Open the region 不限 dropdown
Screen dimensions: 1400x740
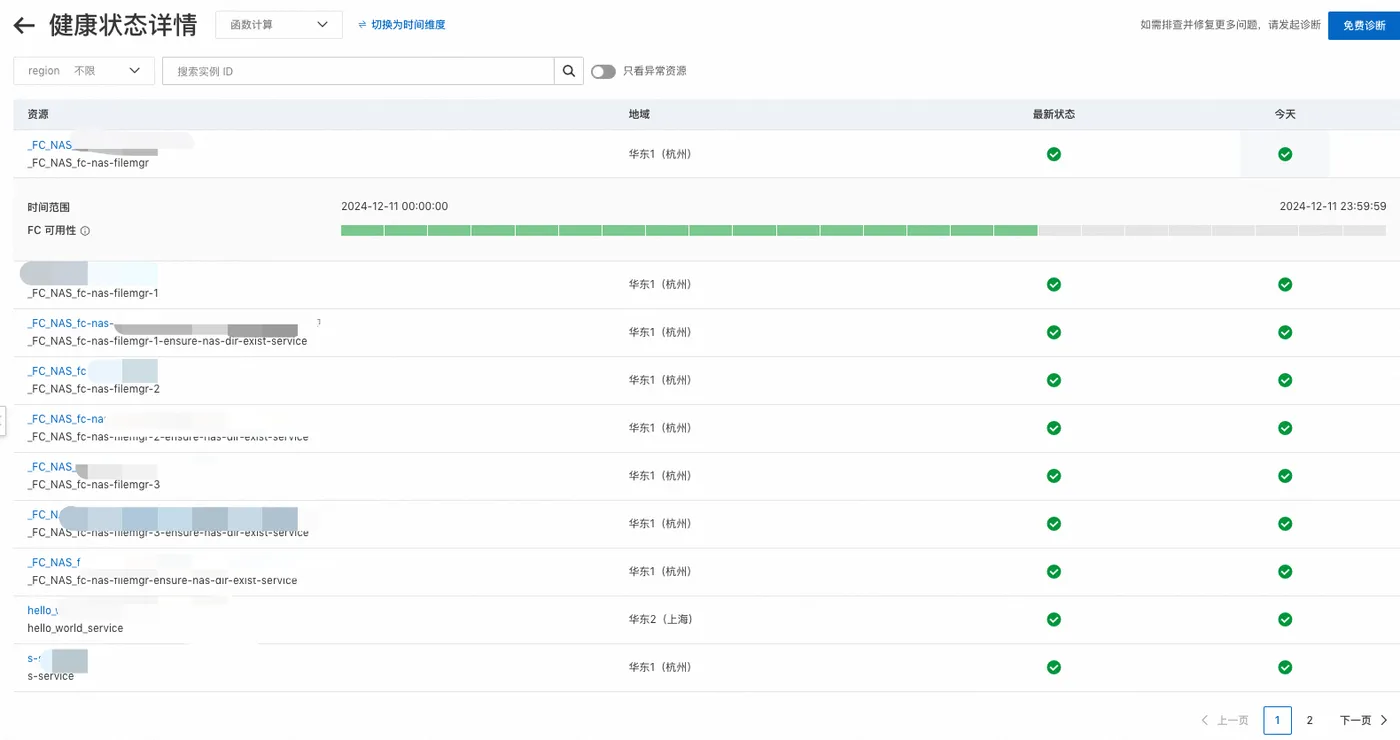coord(84,71)
